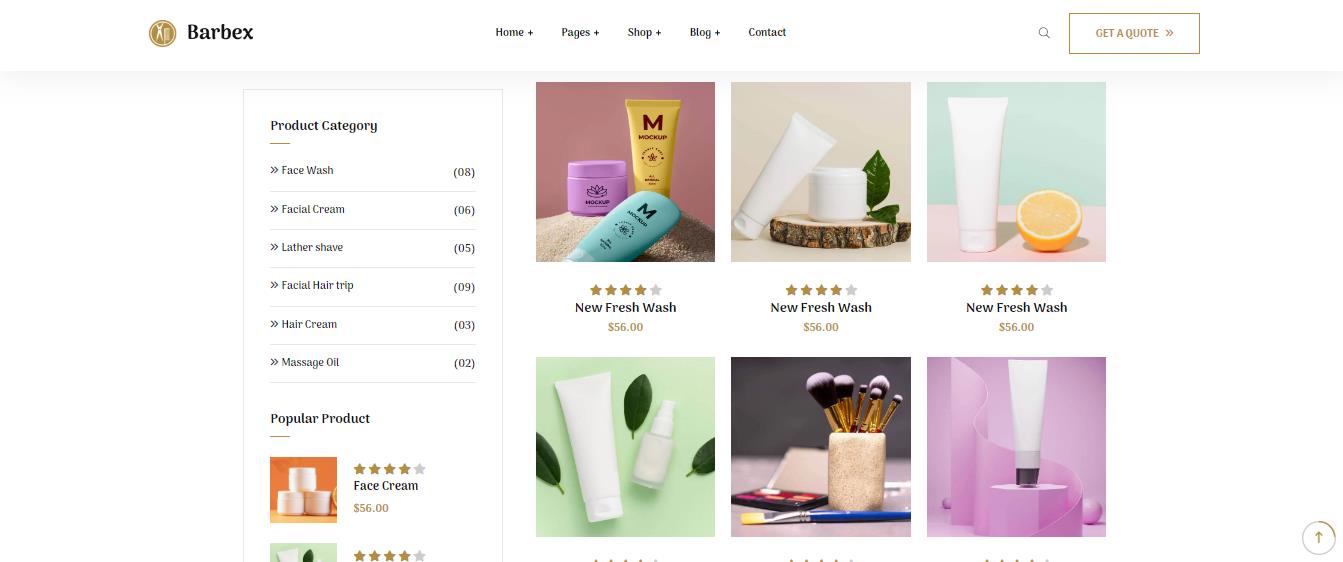Select the Facial Cream category
This screenshot has height=562, width=1343.
[x=373, y=210]
